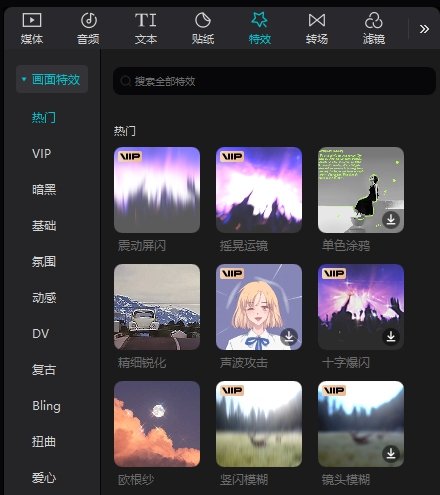Open the 贴纸 stickers icon
The height and width of the screenshot is (495, 440).
click(203, 20)
